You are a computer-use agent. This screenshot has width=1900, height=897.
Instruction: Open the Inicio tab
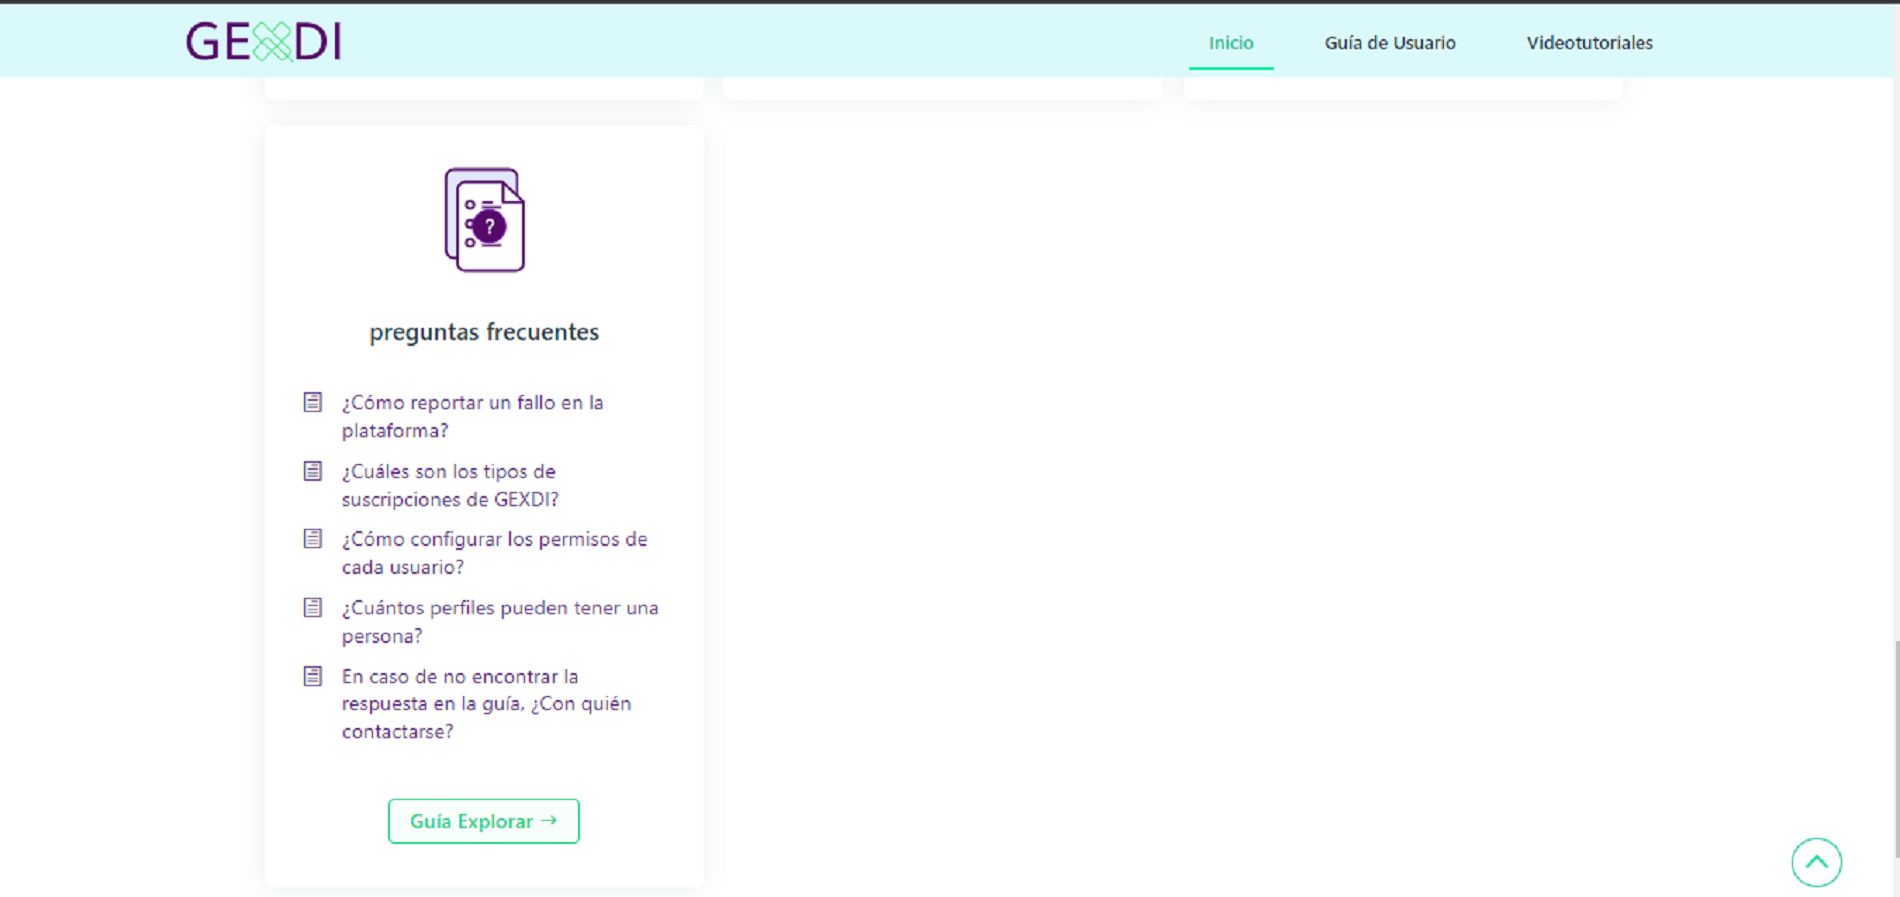pos(1230,43)
